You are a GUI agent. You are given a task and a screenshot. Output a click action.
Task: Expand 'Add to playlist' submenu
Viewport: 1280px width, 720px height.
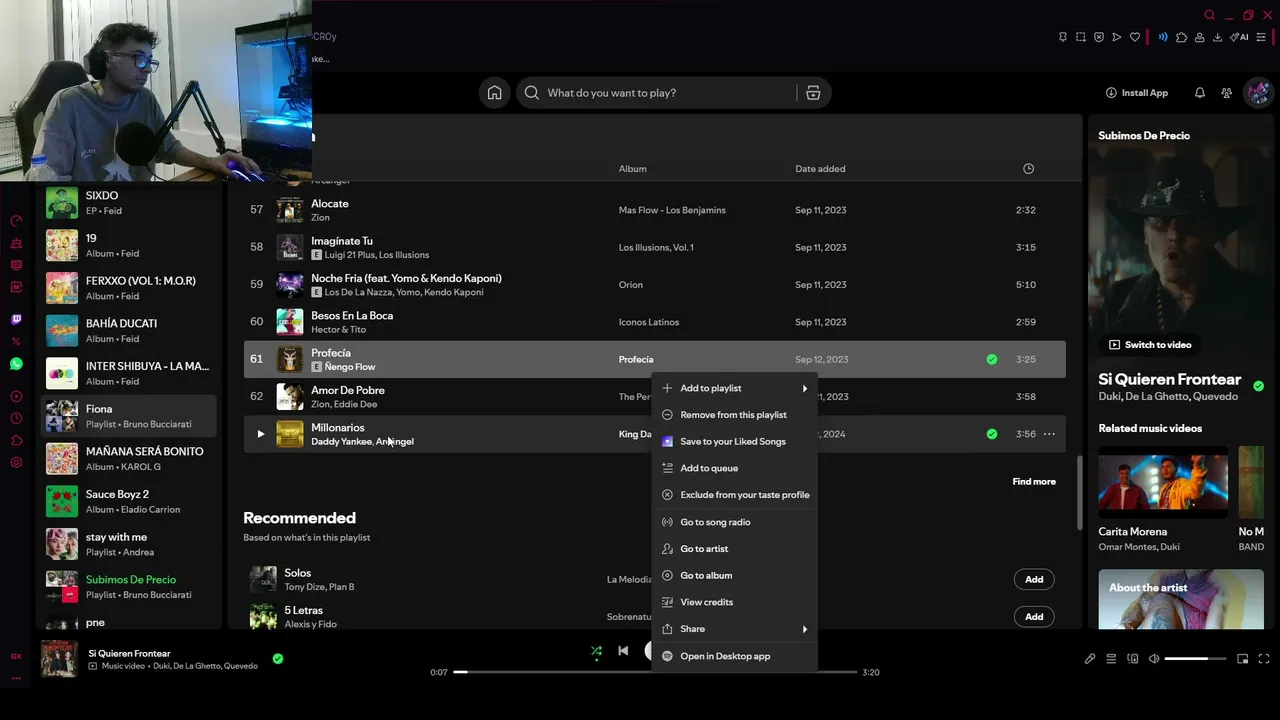734,388
